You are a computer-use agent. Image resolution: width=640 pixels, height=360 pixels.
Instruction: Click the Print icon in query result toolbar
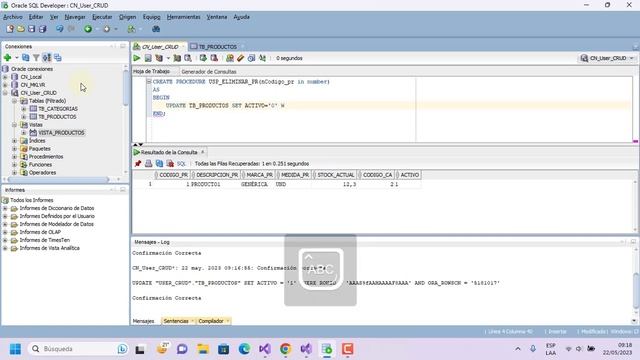click(x=149, y=164)
